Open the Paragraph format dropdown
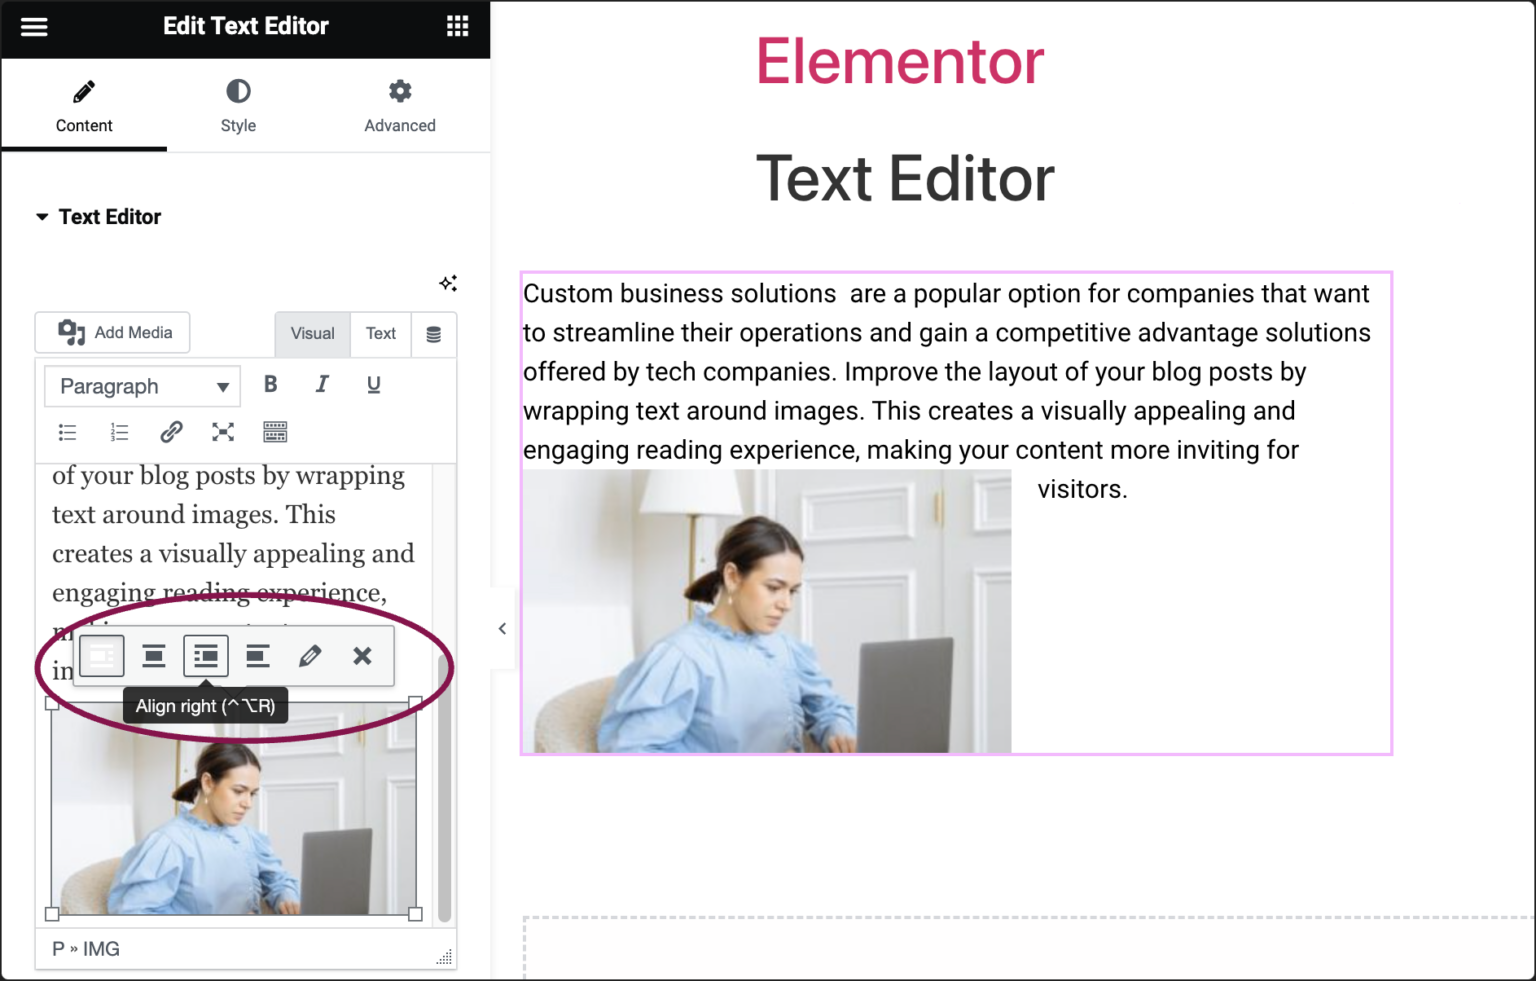Image resolution: width=1536 pixels, height=981 pixels. [141, 386]
